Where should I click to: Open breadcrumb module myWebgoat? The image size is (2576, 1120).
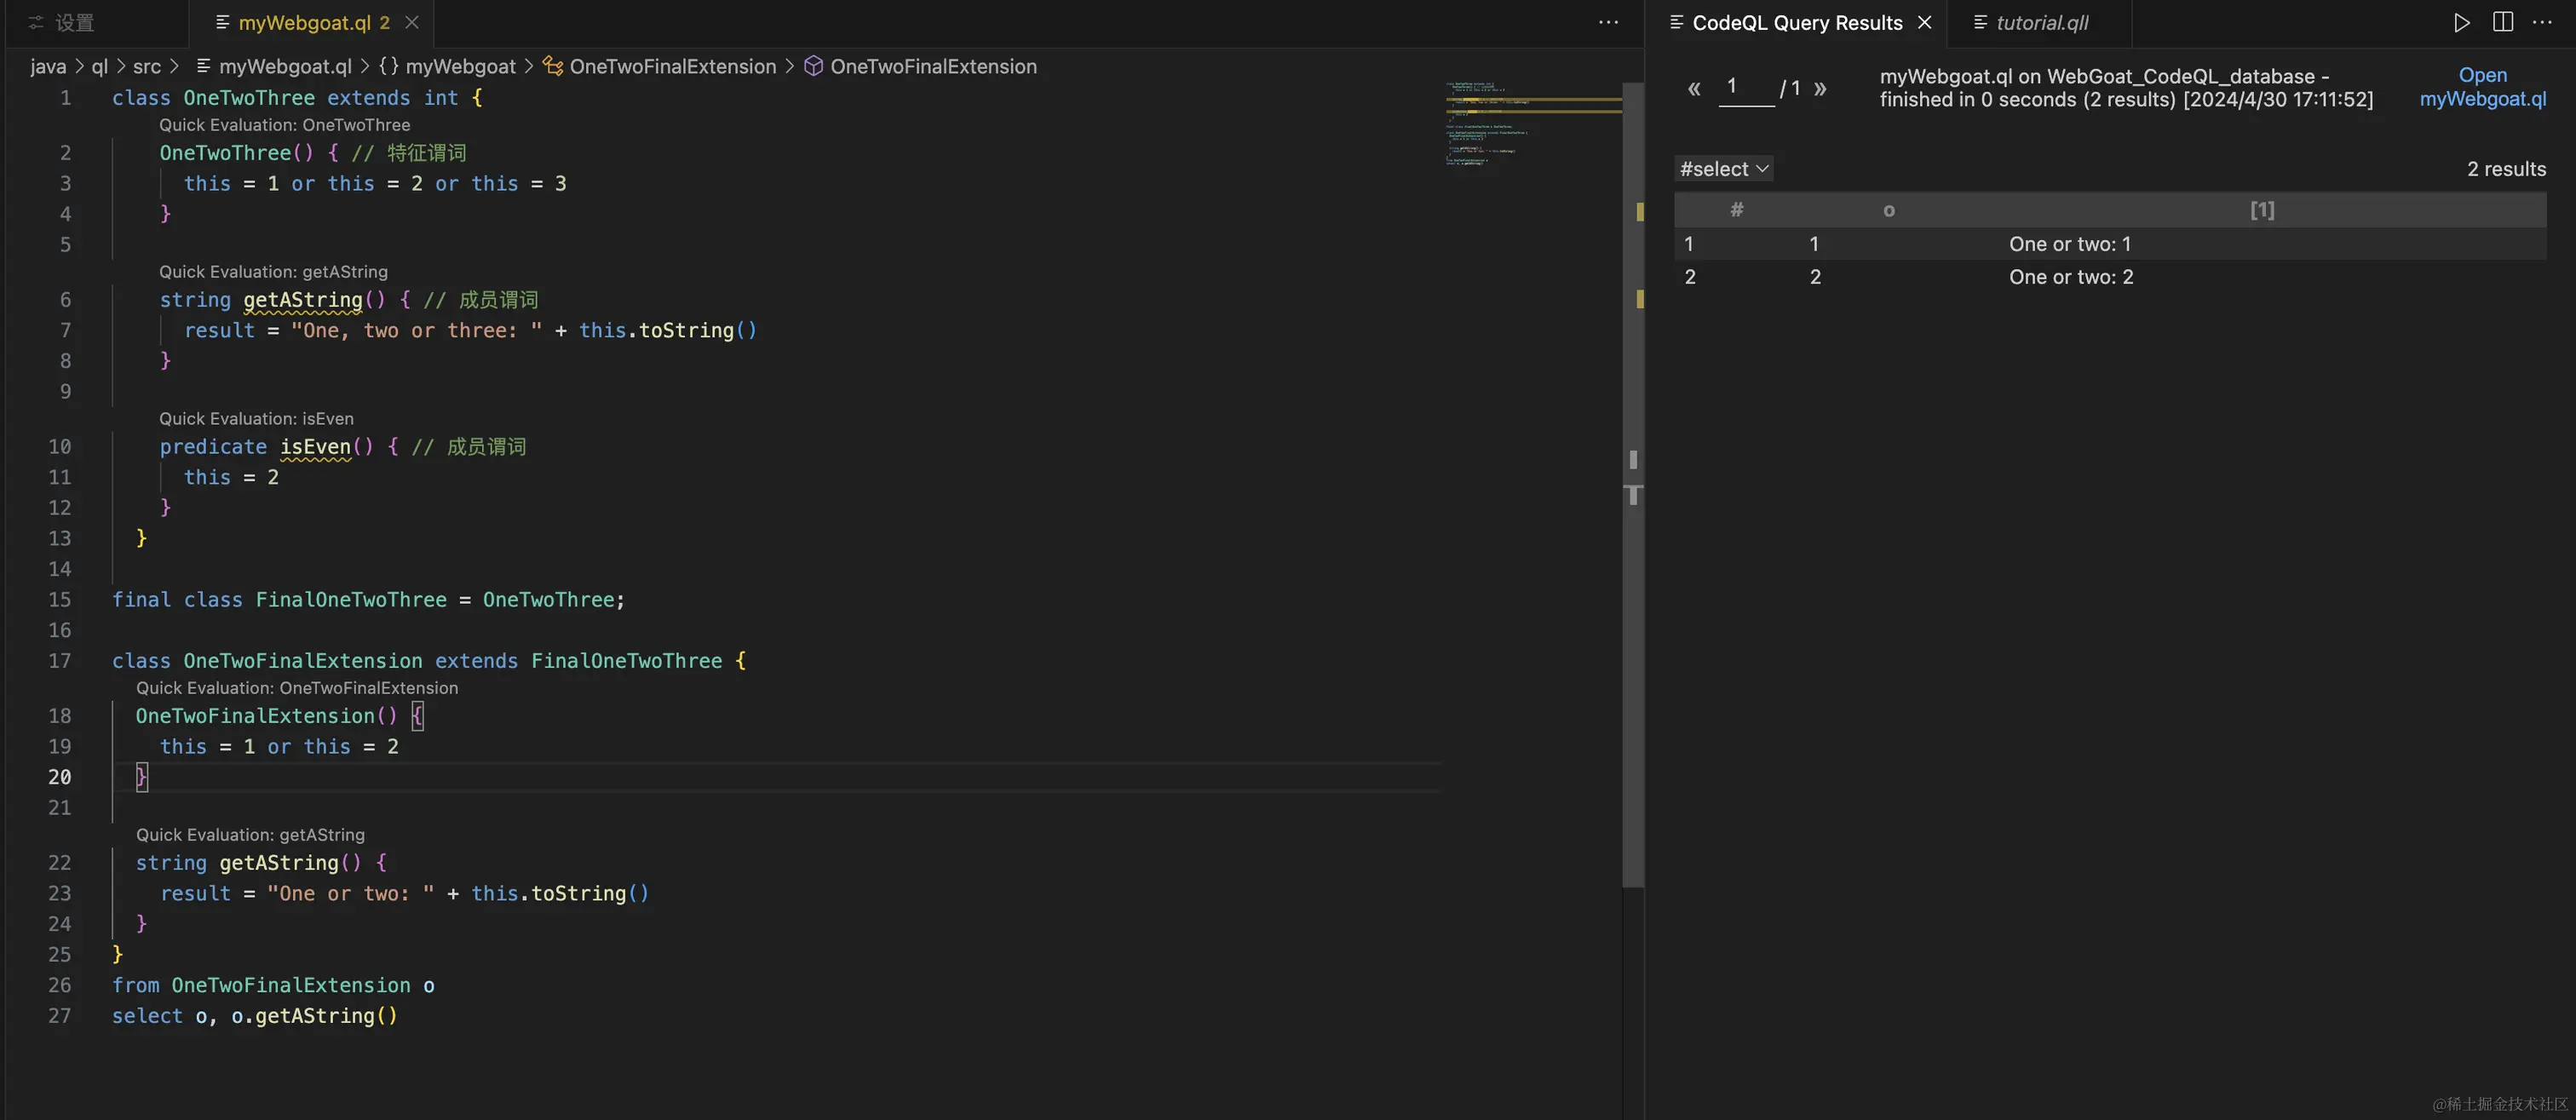447,66
